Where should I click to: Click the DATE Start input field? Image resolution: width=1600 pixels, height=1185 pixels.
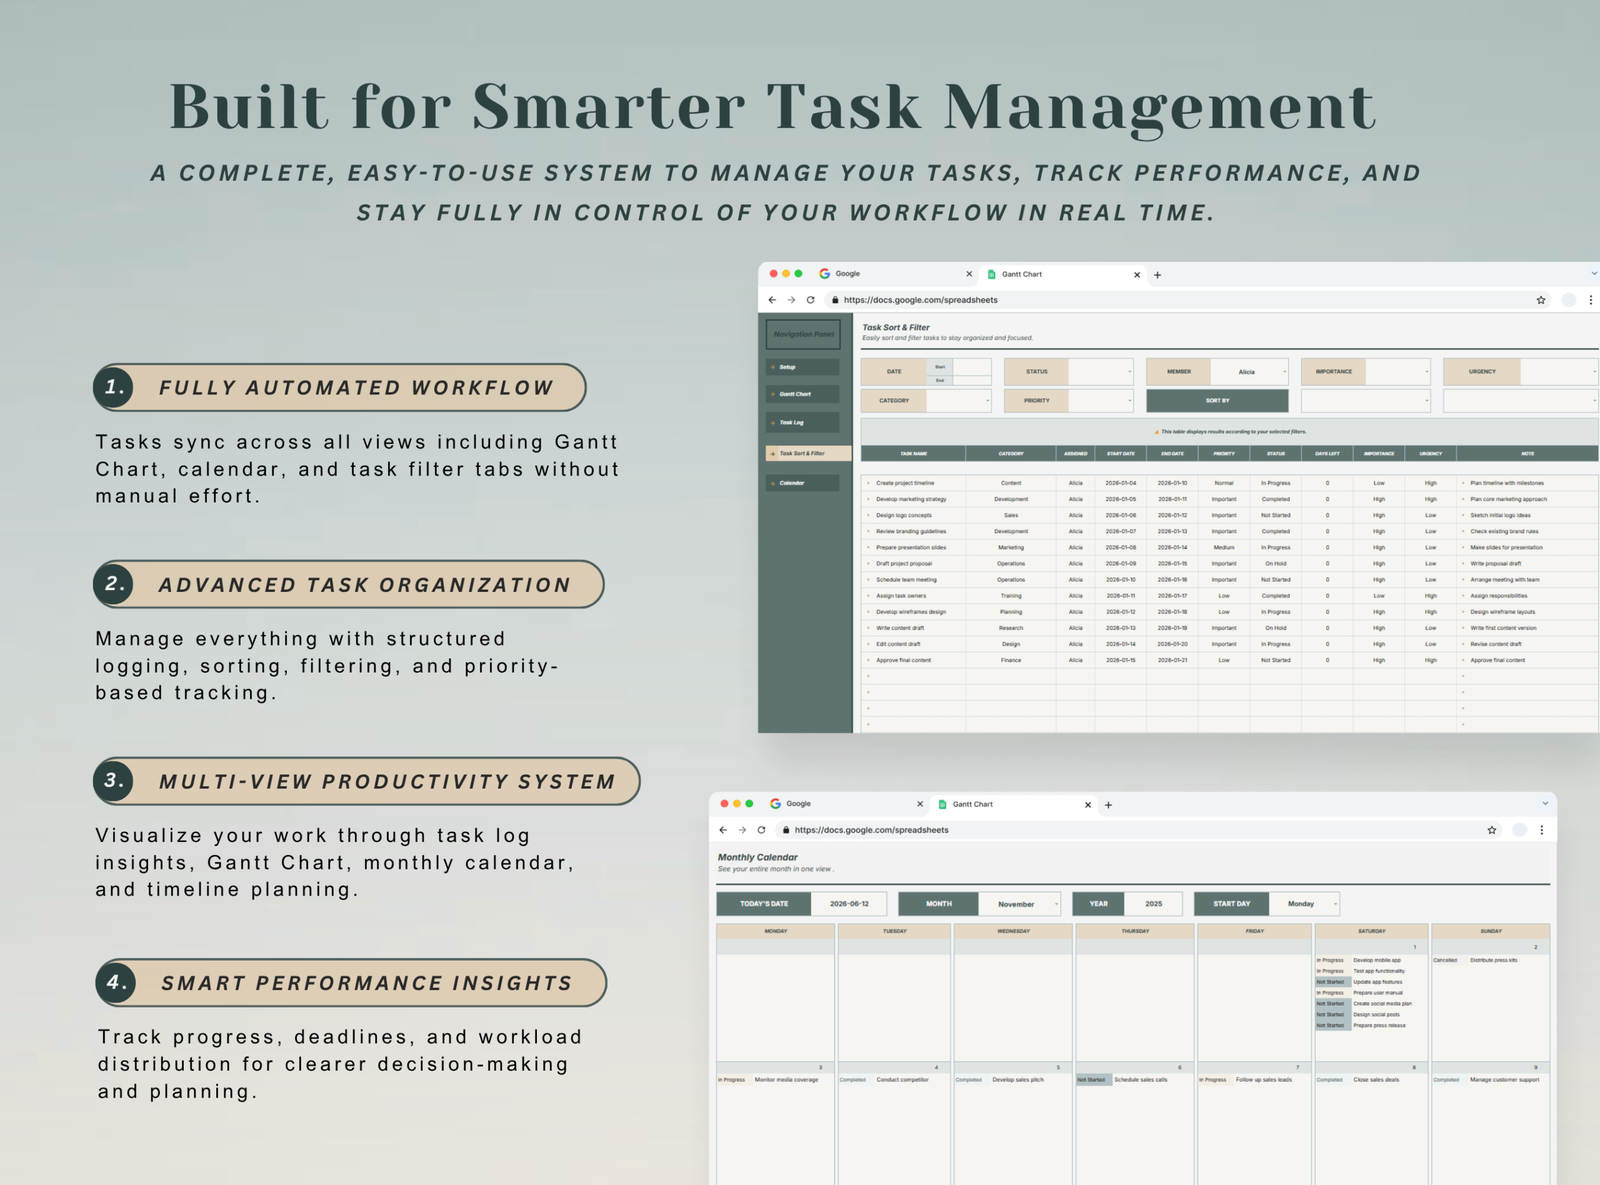coord(972,366)
